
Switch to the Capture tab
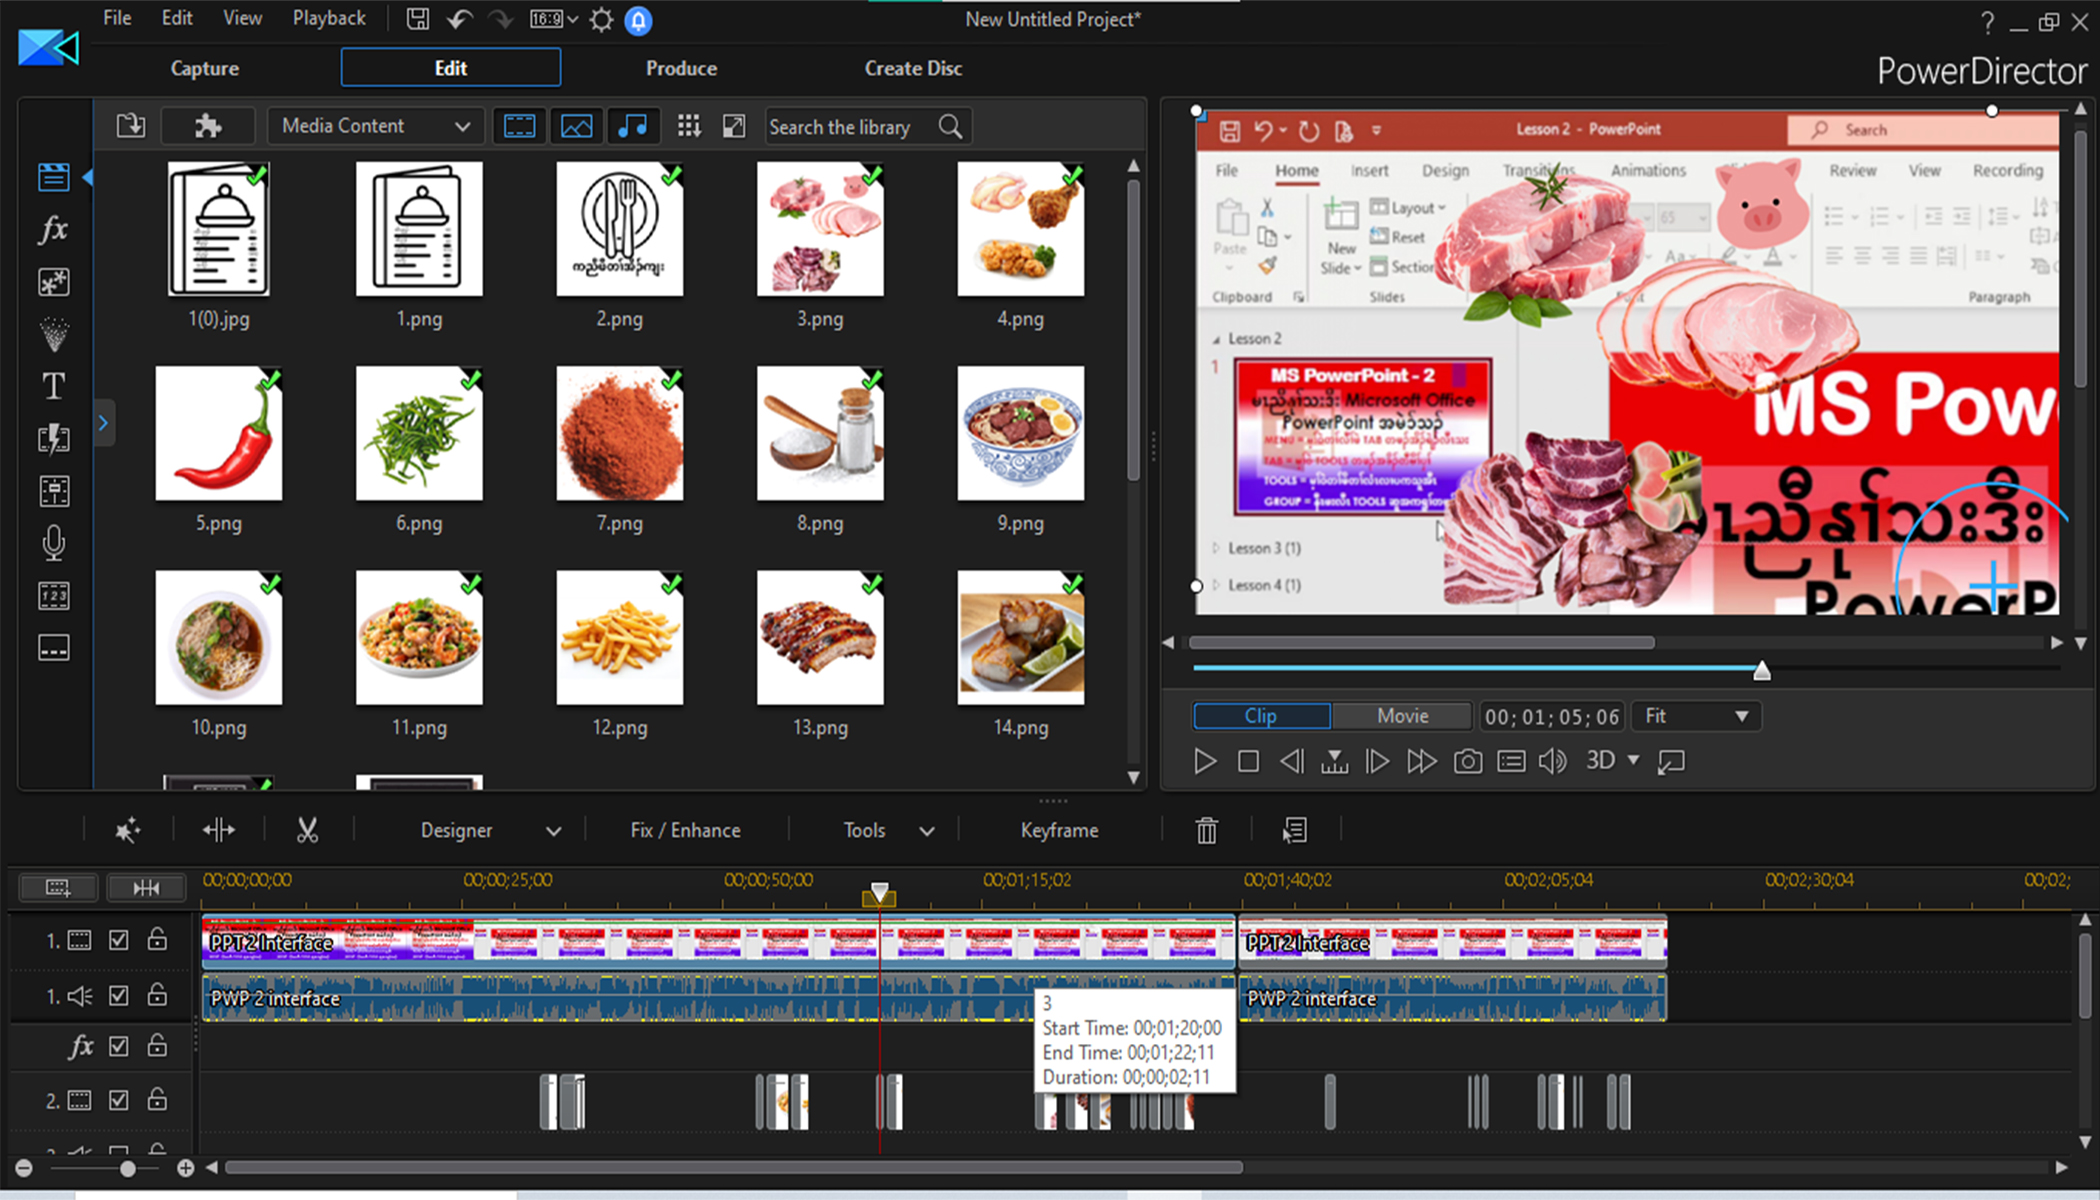point(205,68)
